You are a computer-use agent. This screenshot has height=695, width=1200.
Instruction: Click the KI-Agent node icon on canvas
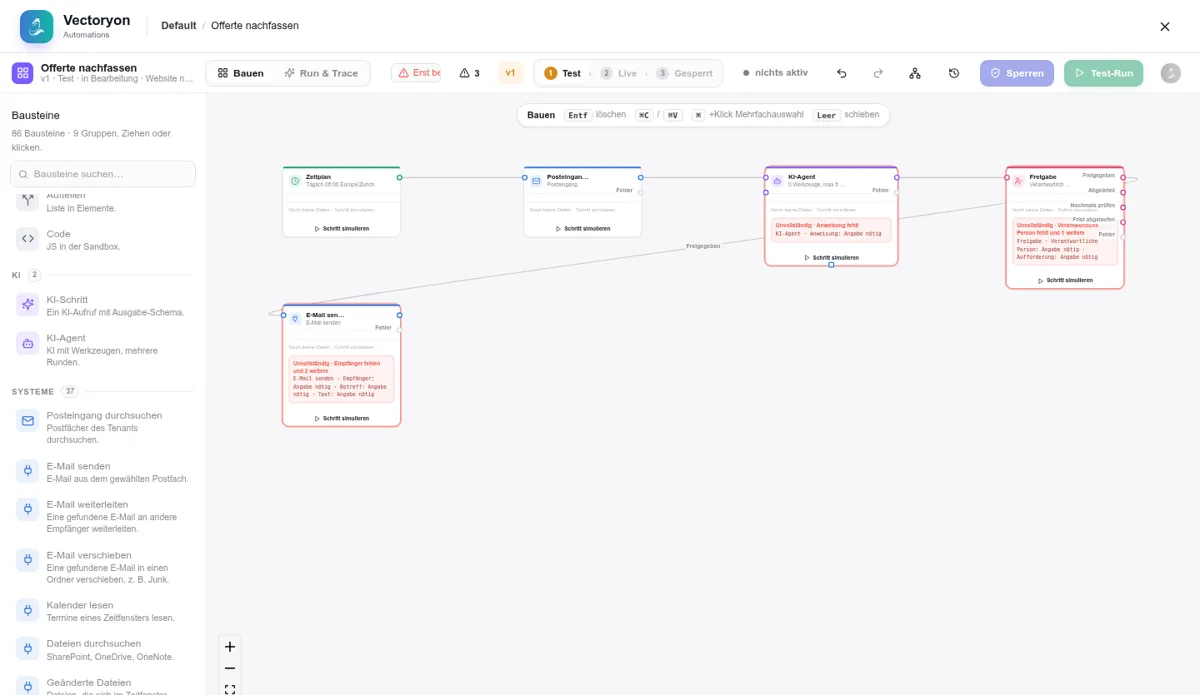click(777, 181)
